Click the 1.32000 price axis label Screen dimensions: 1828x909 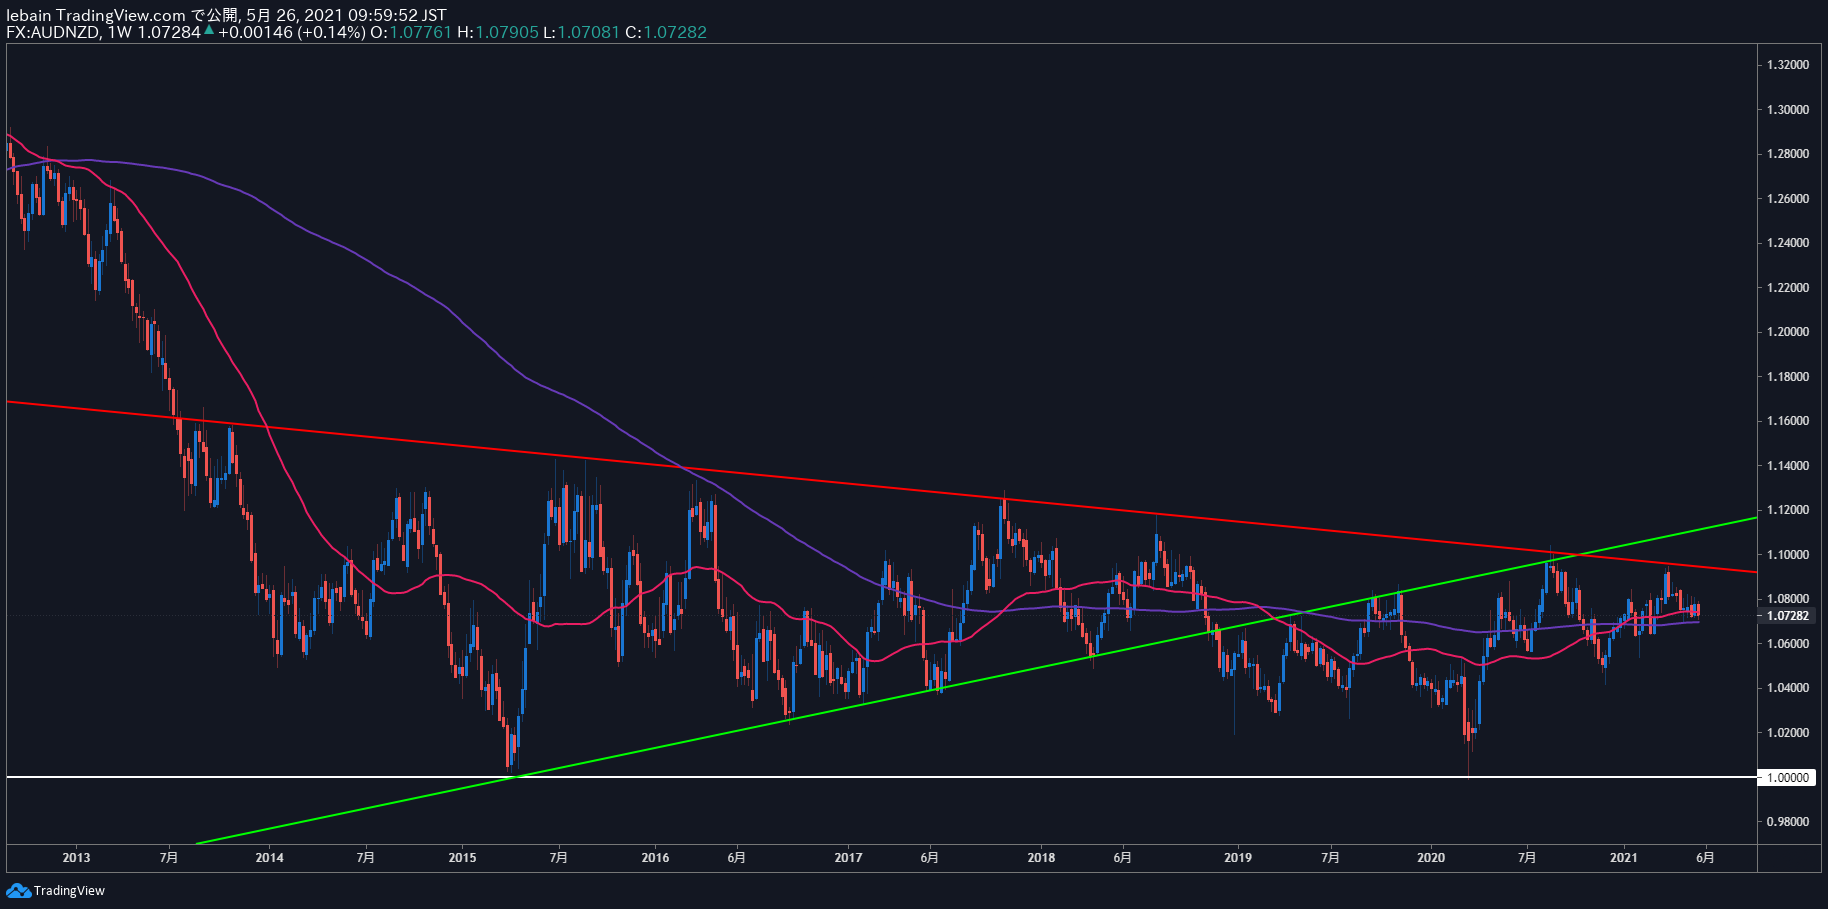pos(1788,65)
